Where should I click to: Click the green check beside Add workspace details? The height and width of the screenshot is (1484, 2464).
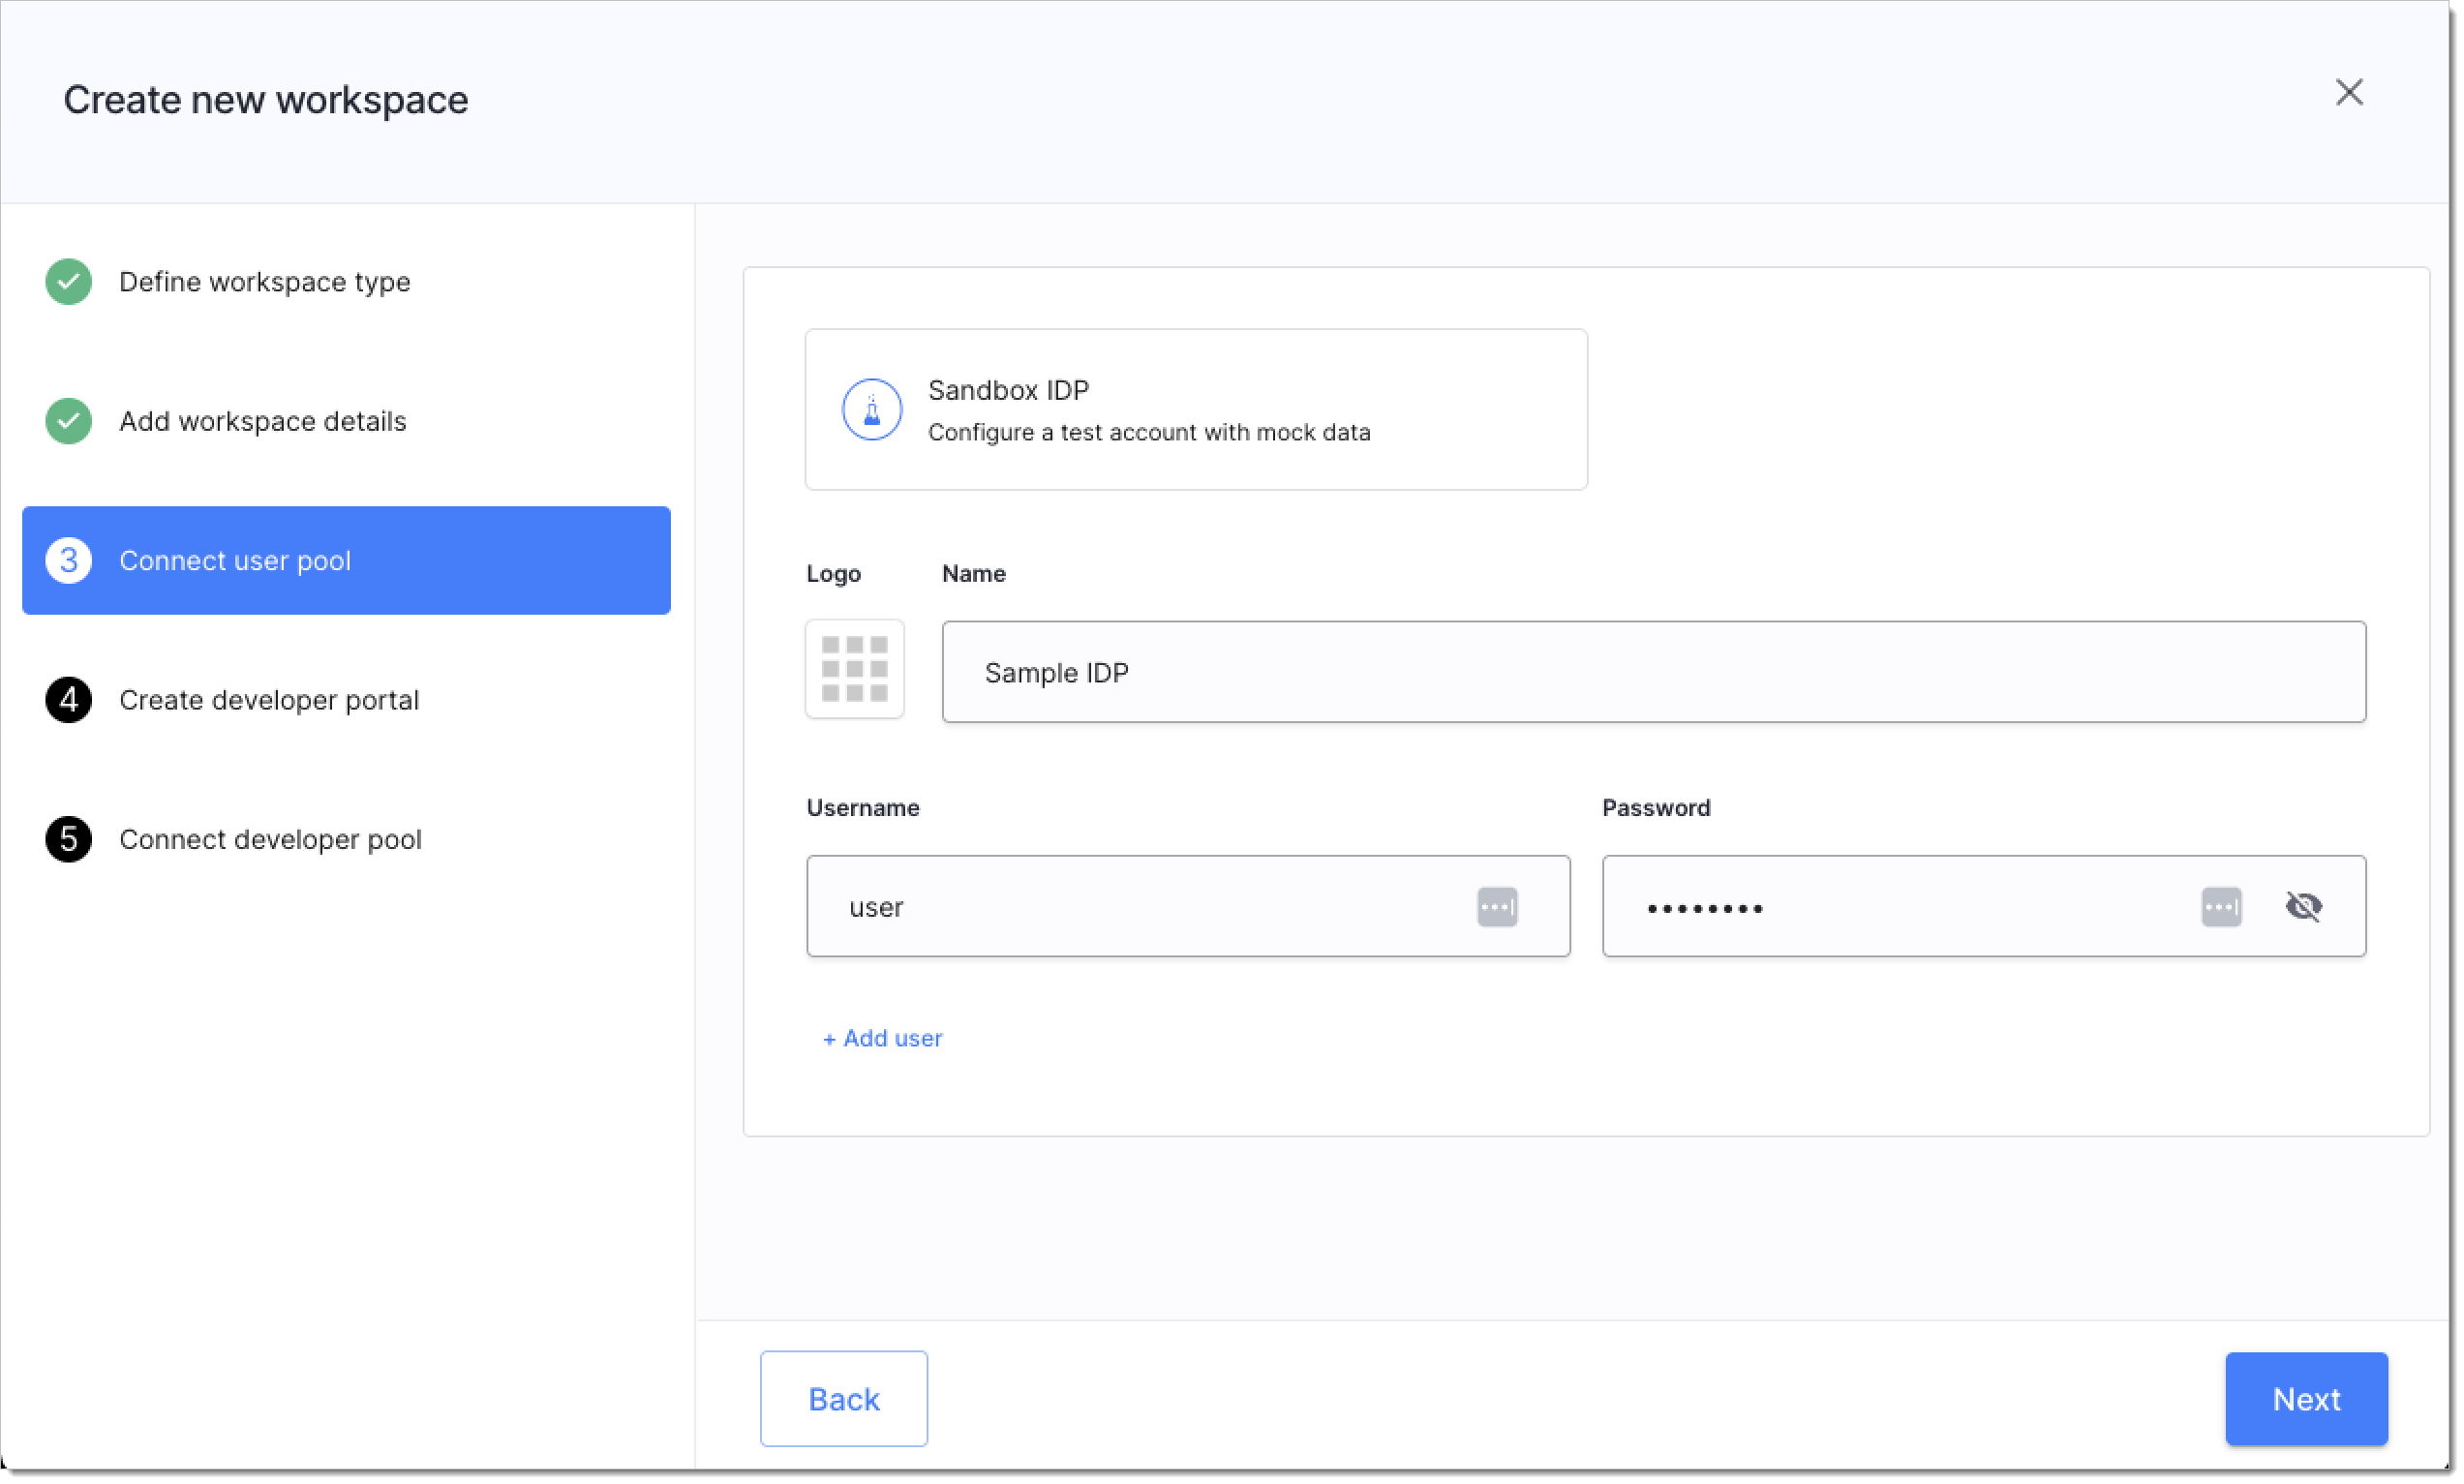click(68, 421)
